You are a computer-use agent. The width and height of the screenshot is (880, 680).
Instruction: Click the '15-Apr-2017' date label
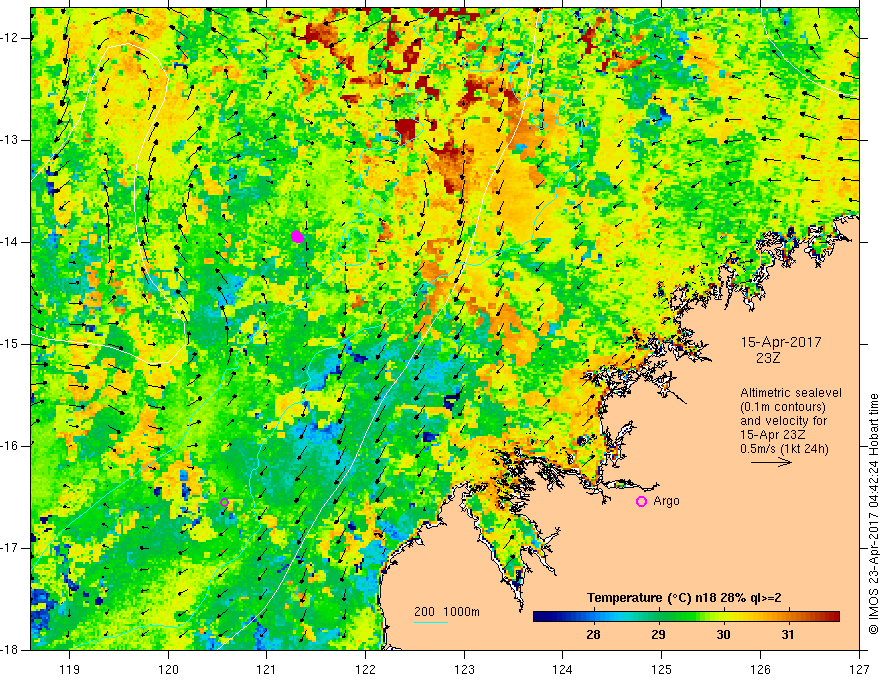[x=781, y=342]
